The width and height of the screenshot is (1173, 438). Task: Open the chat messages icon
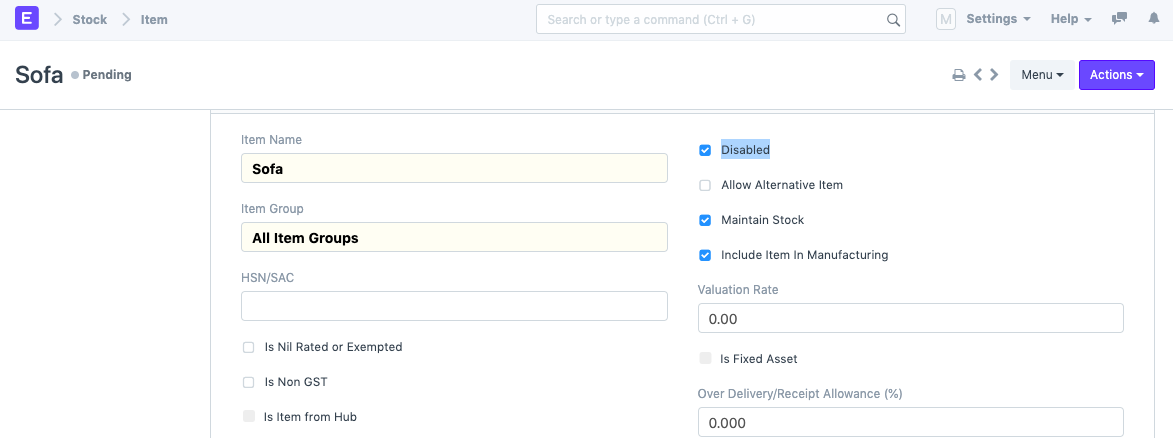click(x=1120, y=19)
